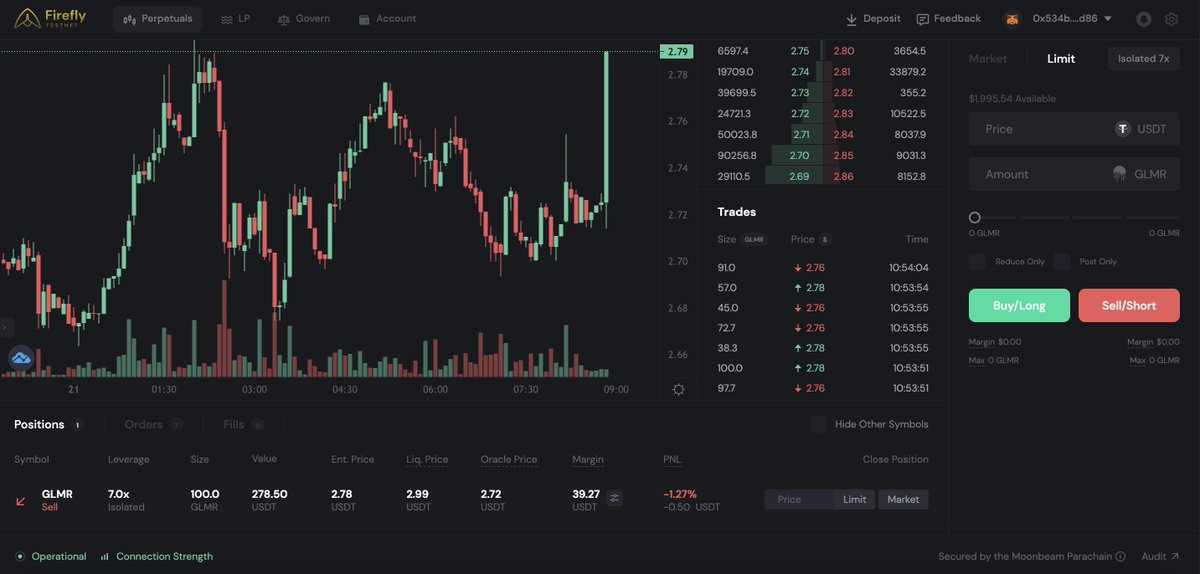The height and width of the screenshot is (574, 1200).
Task: Open settings with the gear icon
Action: point(1171,19)
